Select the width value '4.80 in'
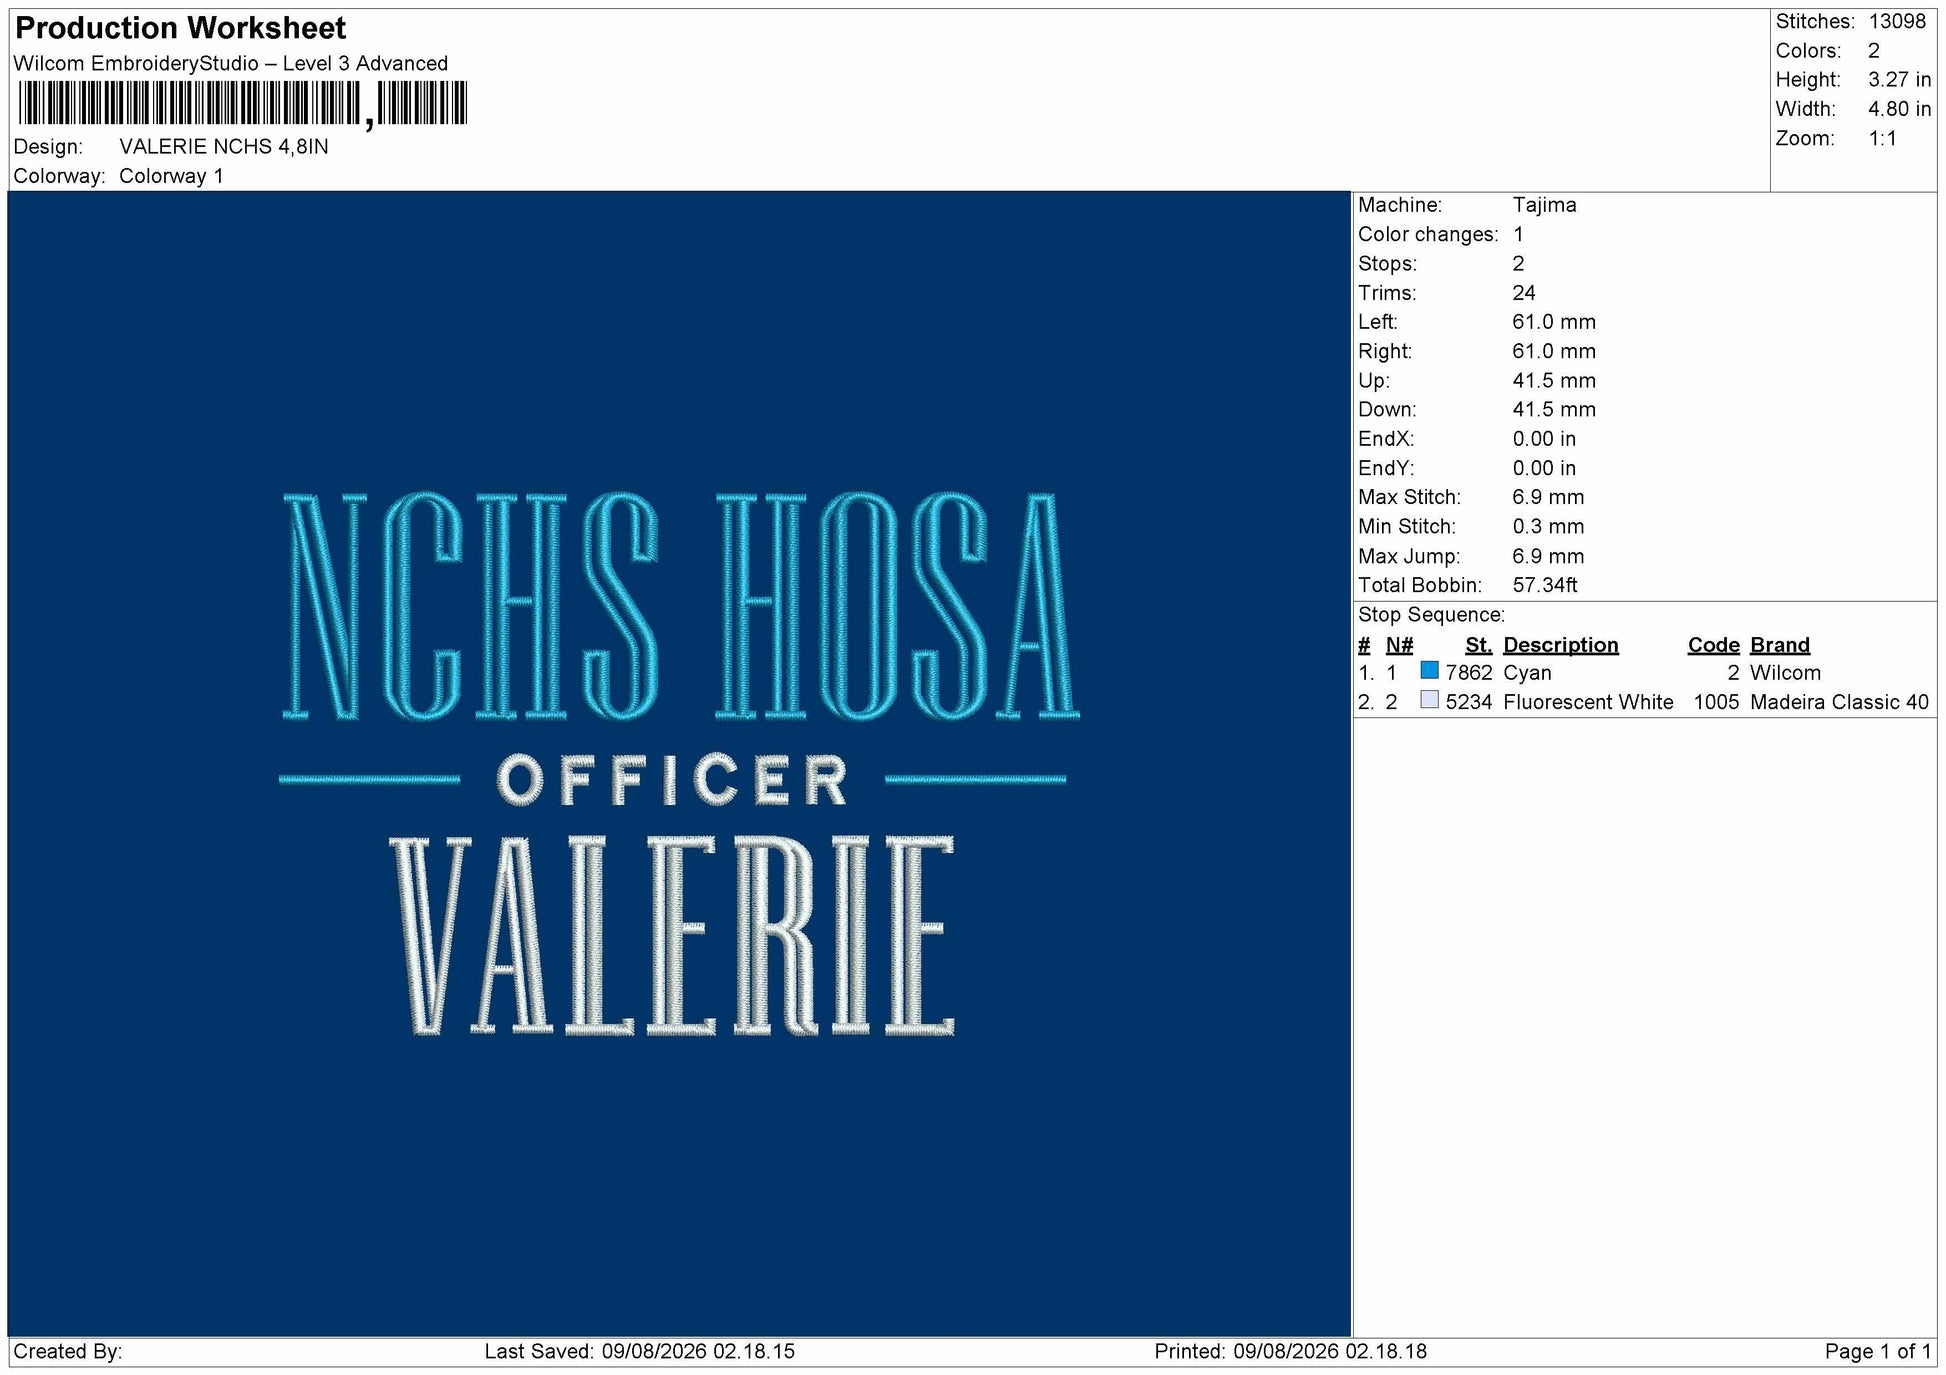The image size is (1946, 1375). tap(1900, 109)
